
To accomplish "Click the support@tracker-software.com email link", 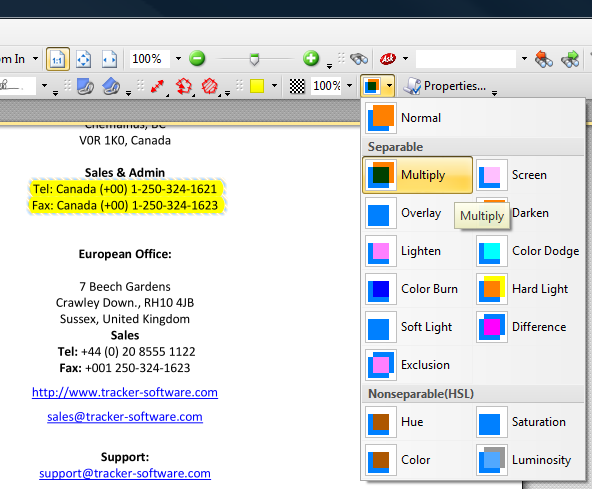I will click(125, 473).
